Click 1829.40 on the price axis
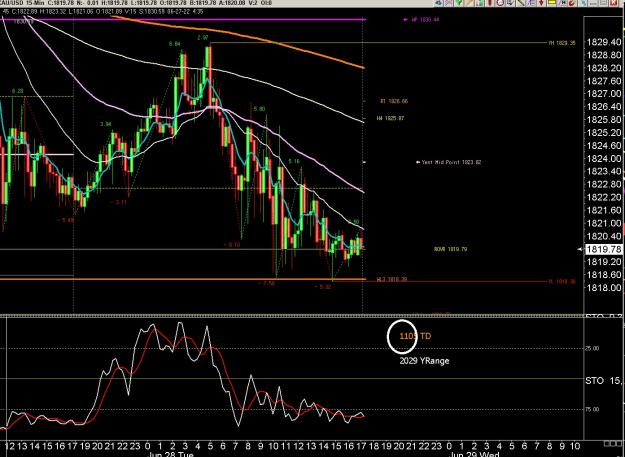This screenshot has height=457, width=625. (x=604, y=42)
